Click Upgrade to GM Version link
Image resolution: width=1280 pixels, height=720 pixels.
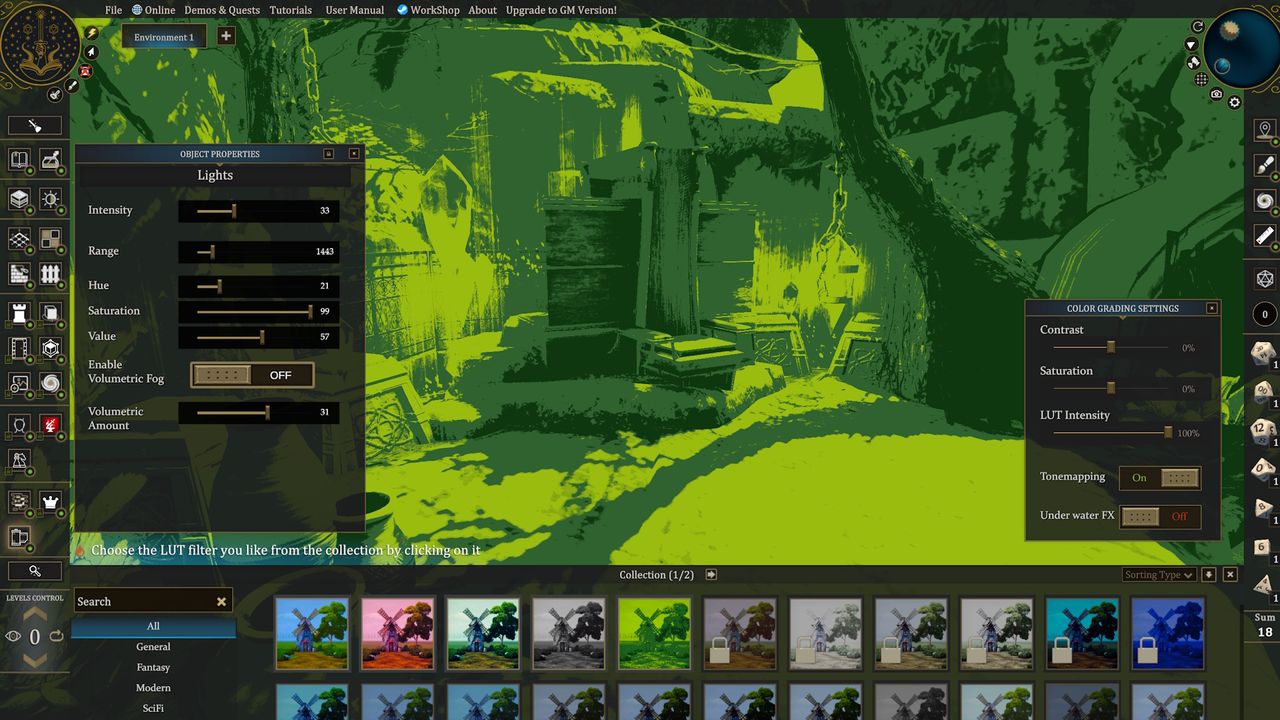(561, 10)
